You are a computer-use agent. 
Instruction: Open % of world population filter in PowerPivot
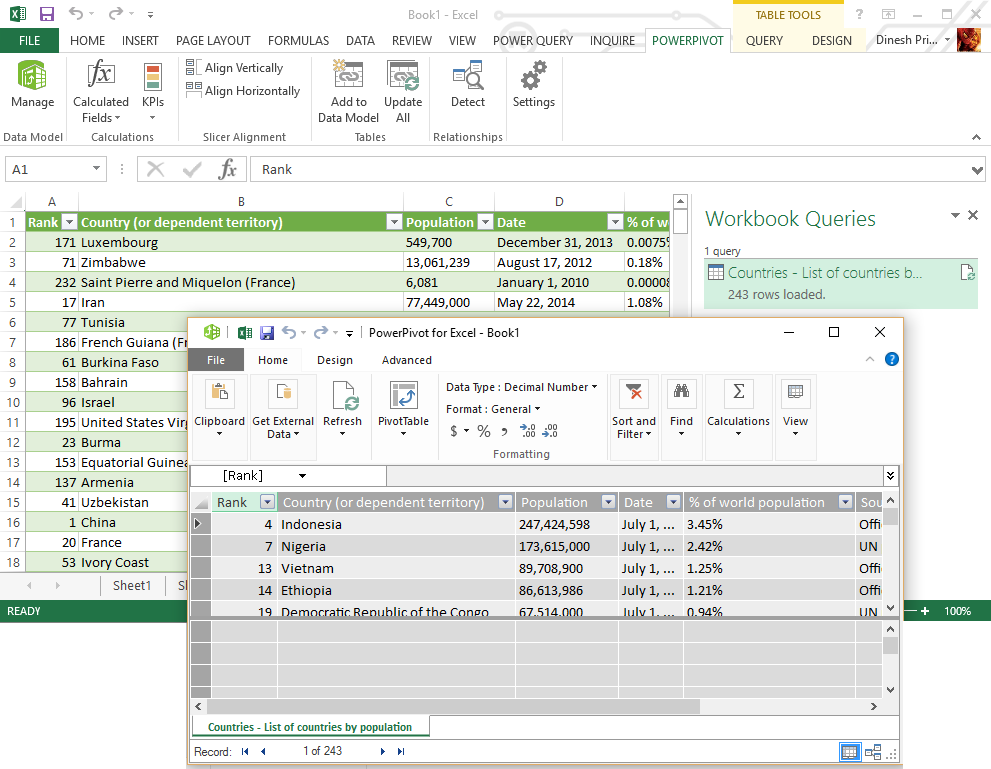(846, 502)
